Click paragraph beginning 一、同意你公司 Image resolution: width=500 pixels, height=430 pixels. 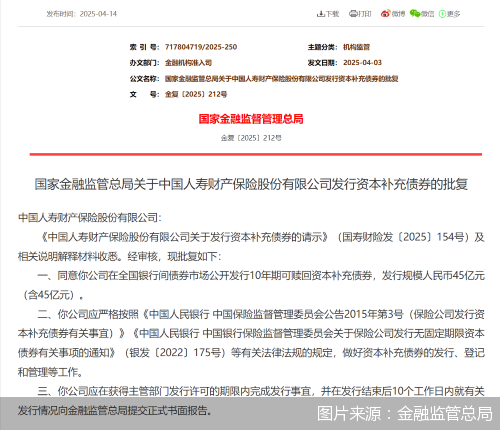[251, 285]
